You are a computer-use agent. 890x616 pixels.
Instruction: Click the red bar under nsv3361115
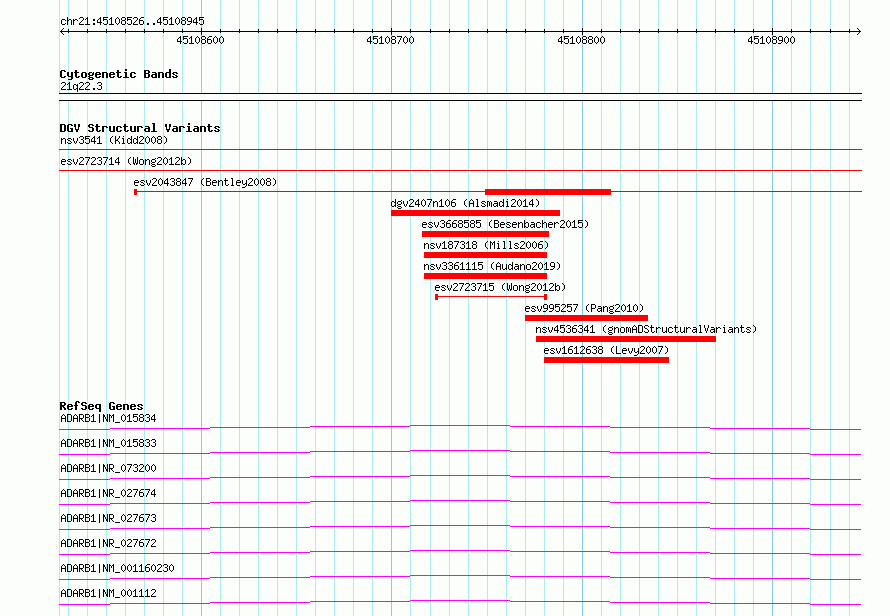pyautogui.click(x=485, y=276)
